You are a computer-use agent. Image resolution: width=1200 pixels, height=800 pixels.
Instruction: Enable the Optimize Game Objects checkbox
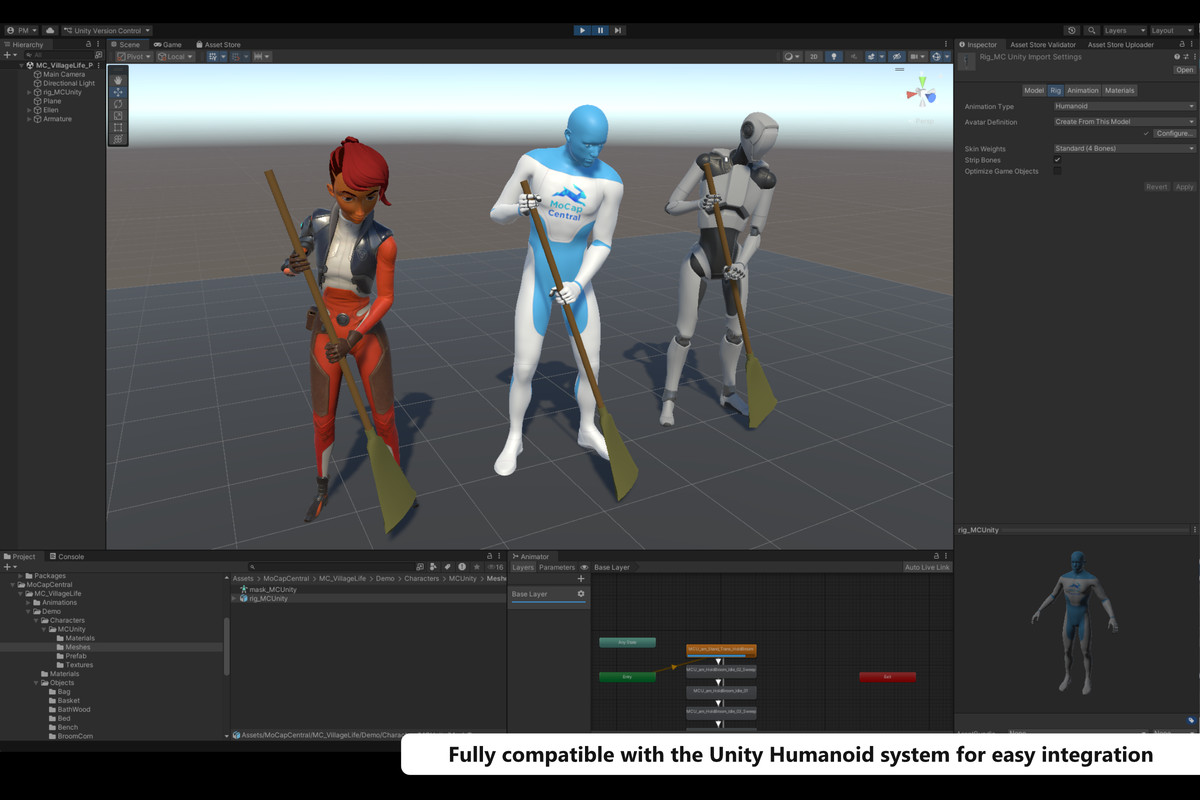pyautogui.click(x=1057, y=171)
